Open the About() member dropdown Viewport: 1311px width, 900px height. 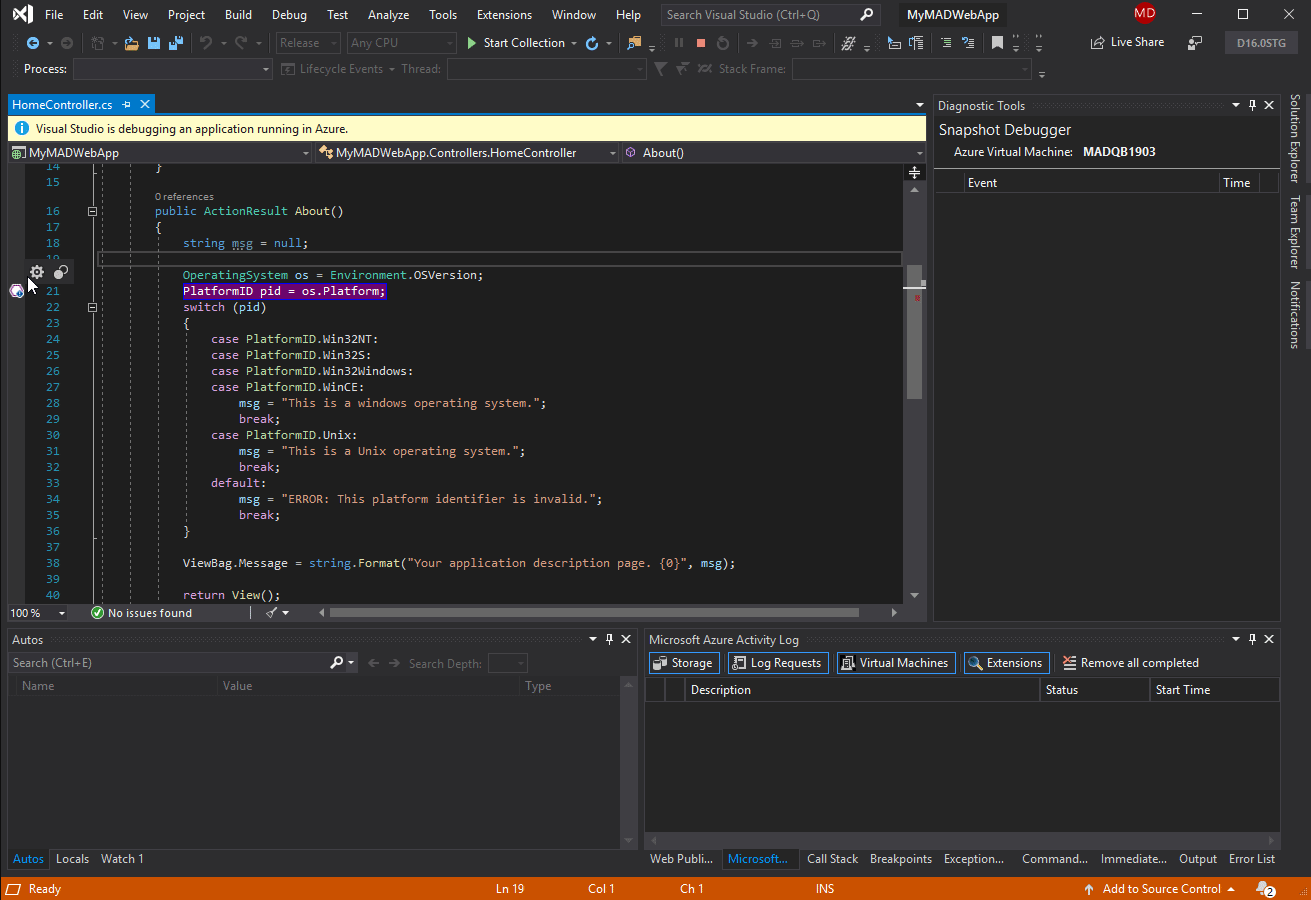[774, 153]
